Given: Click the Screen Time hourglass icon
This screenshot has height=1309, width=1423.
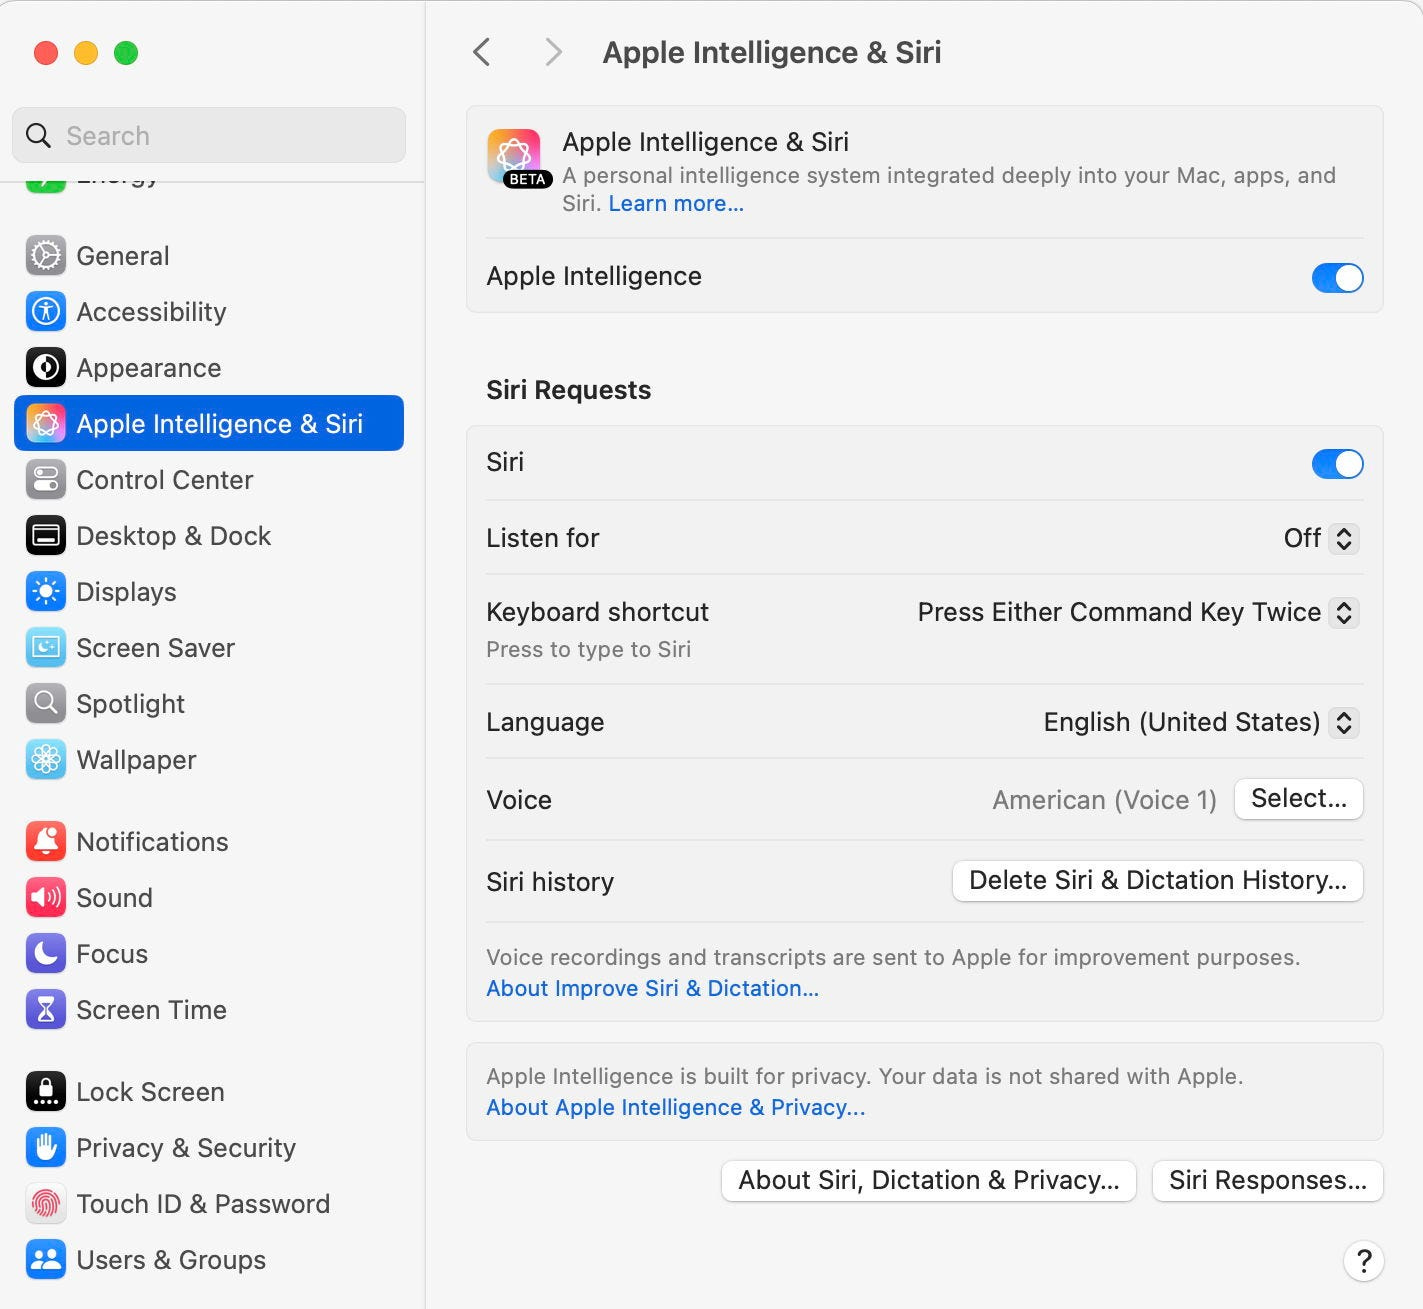Looking at the screenshot, I should pos(46,1010).
